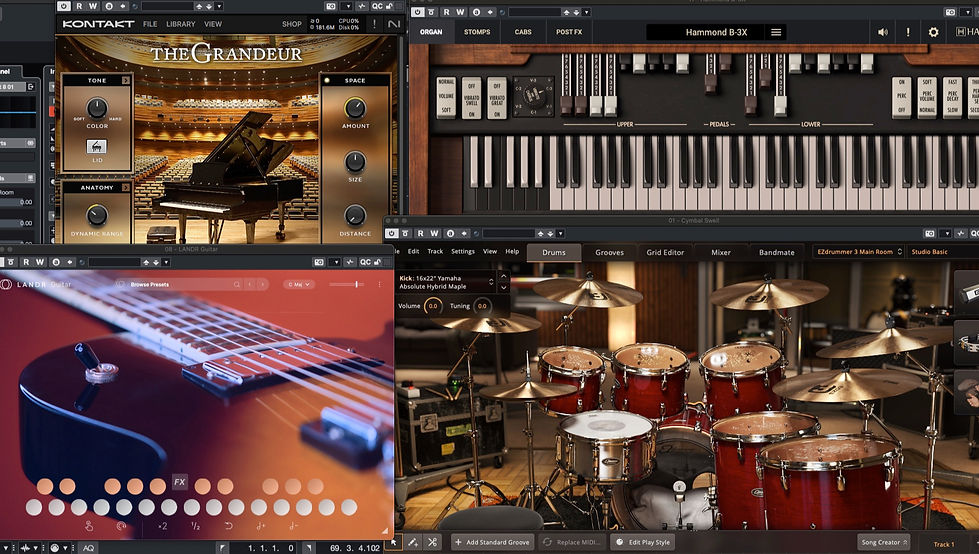Screen dimensions: 979x554
Task: Click the Kontakt panic exclamation icon
Action: coord(375,24)
